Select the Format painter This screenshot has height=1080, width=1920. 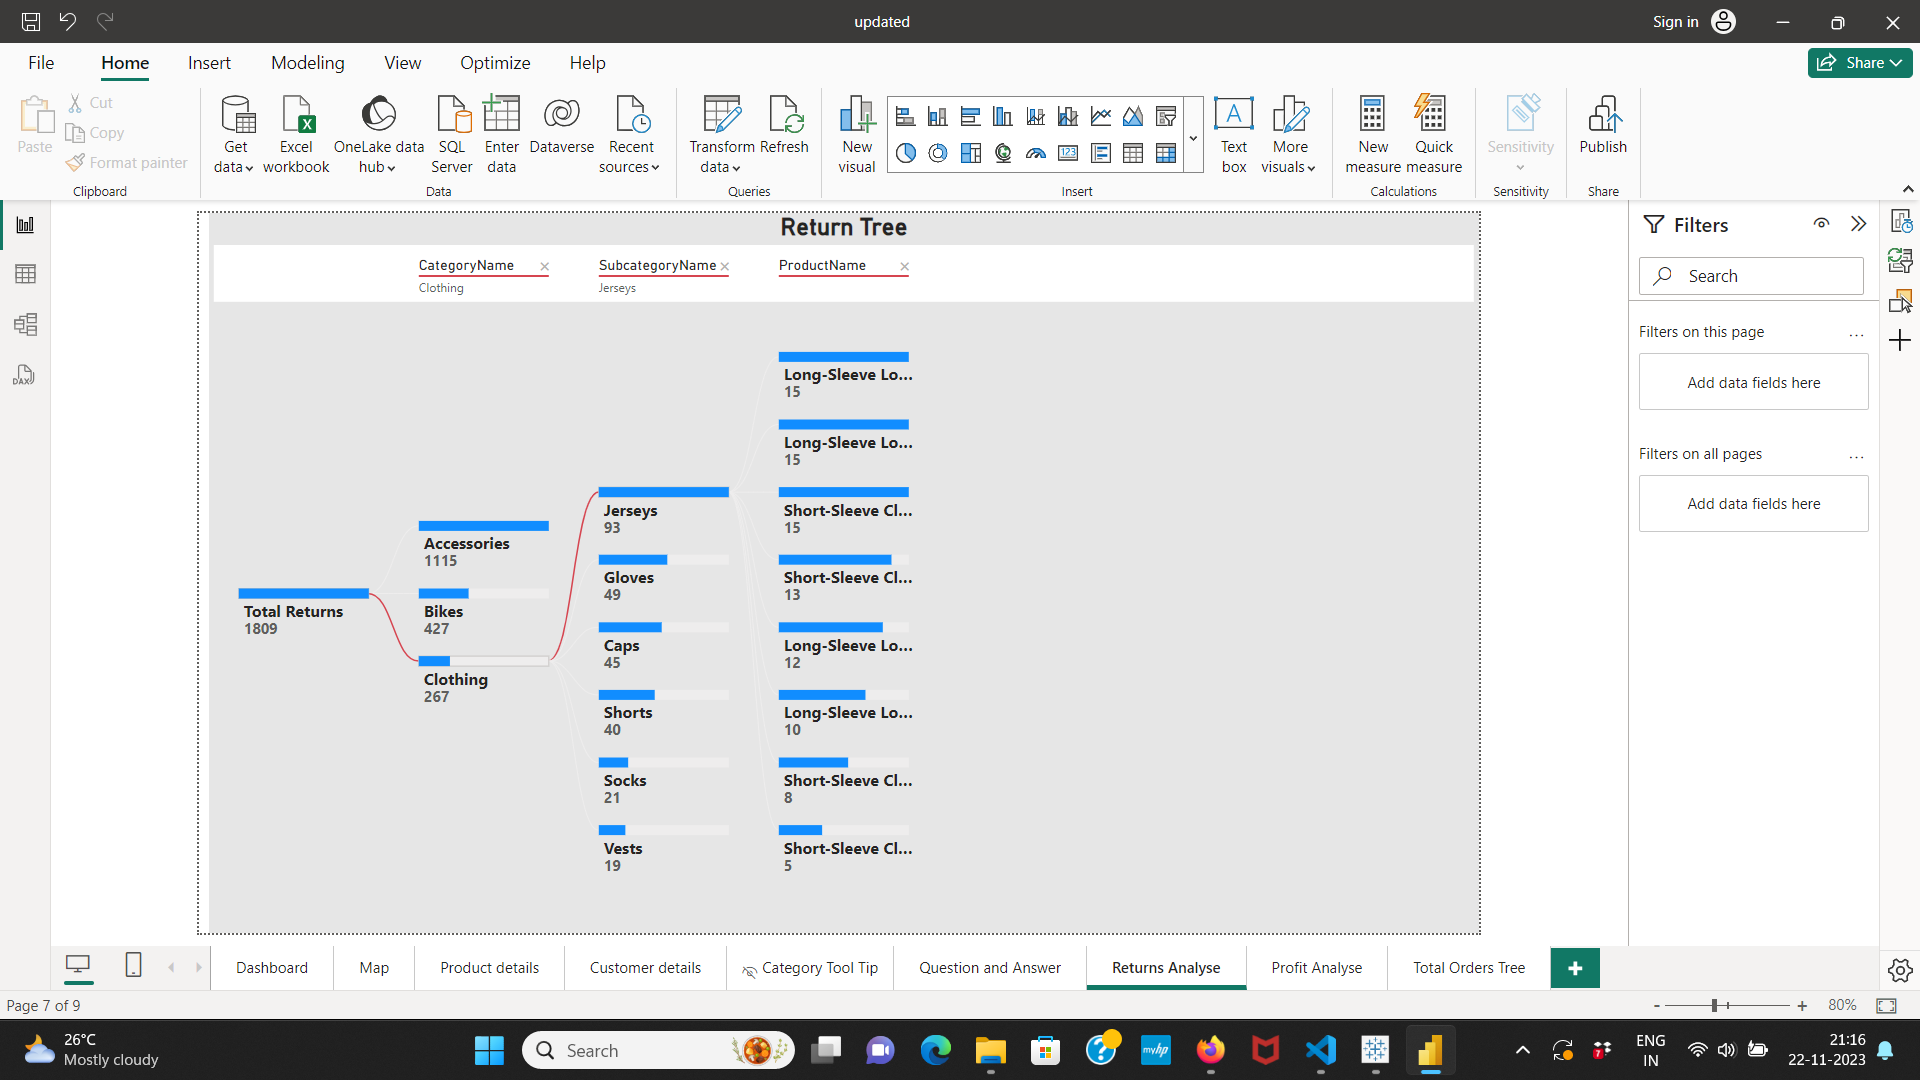click(127, 162)
